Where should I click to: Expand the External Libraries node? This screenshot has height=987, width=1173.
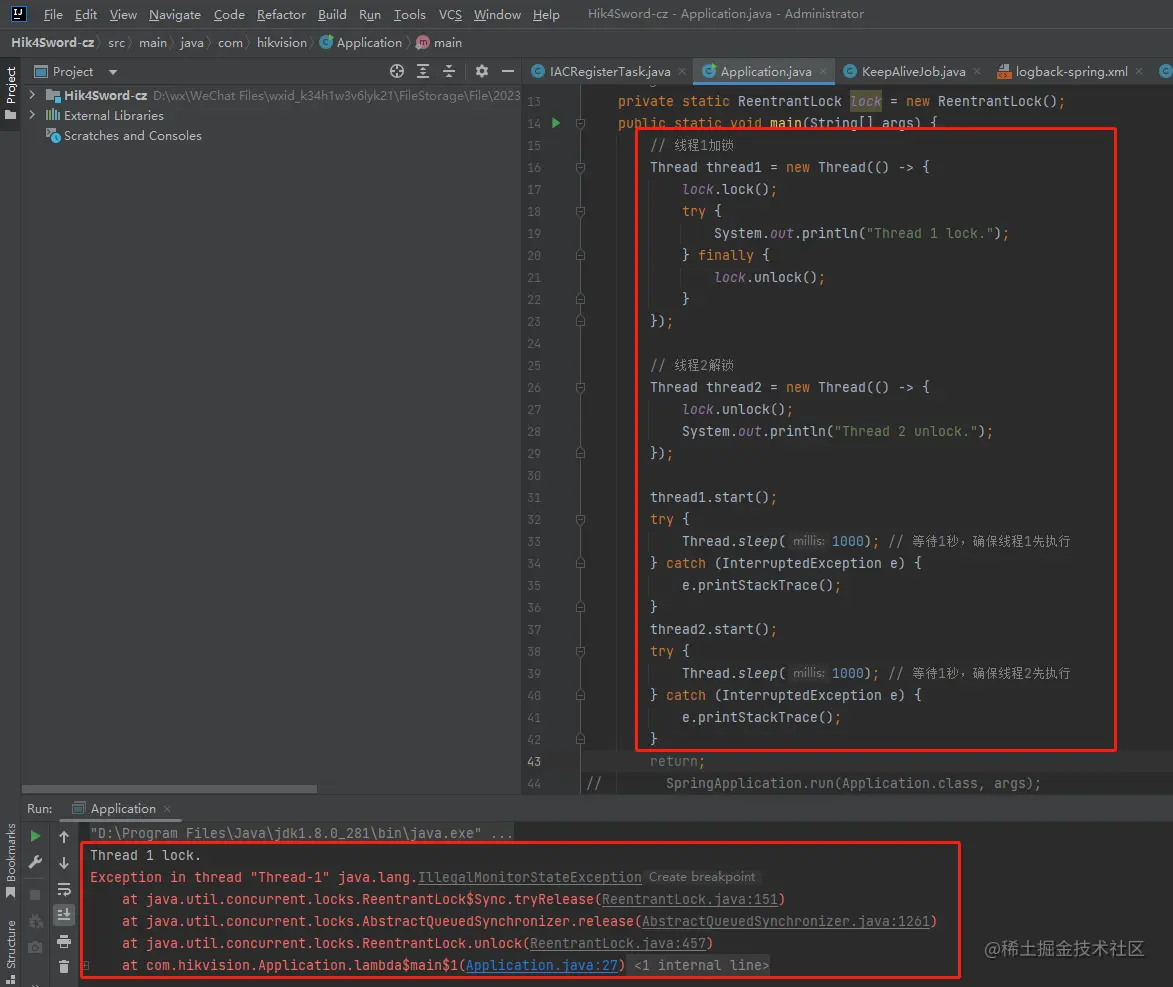32,115
